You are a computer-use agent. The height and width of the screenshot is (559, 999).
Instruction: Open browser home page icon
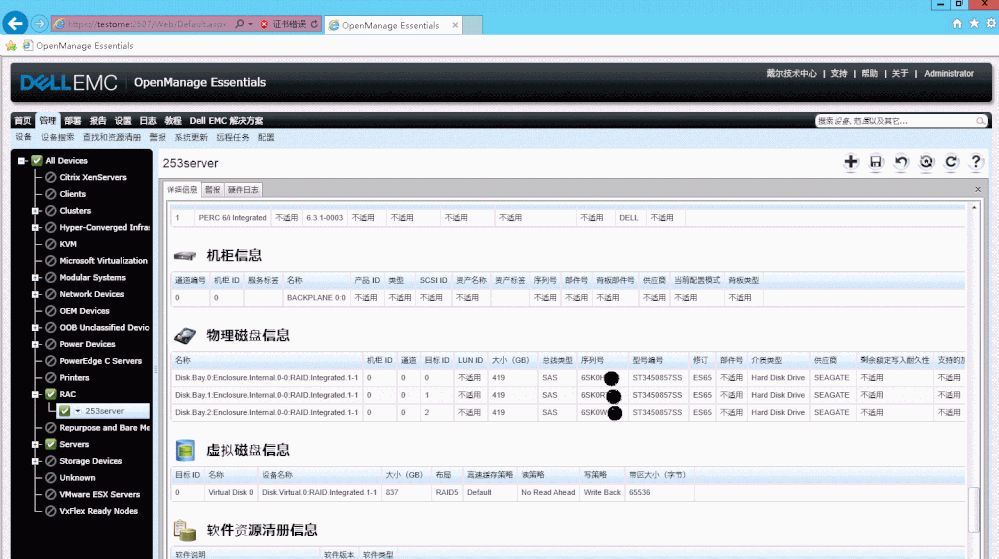point(957,24)
